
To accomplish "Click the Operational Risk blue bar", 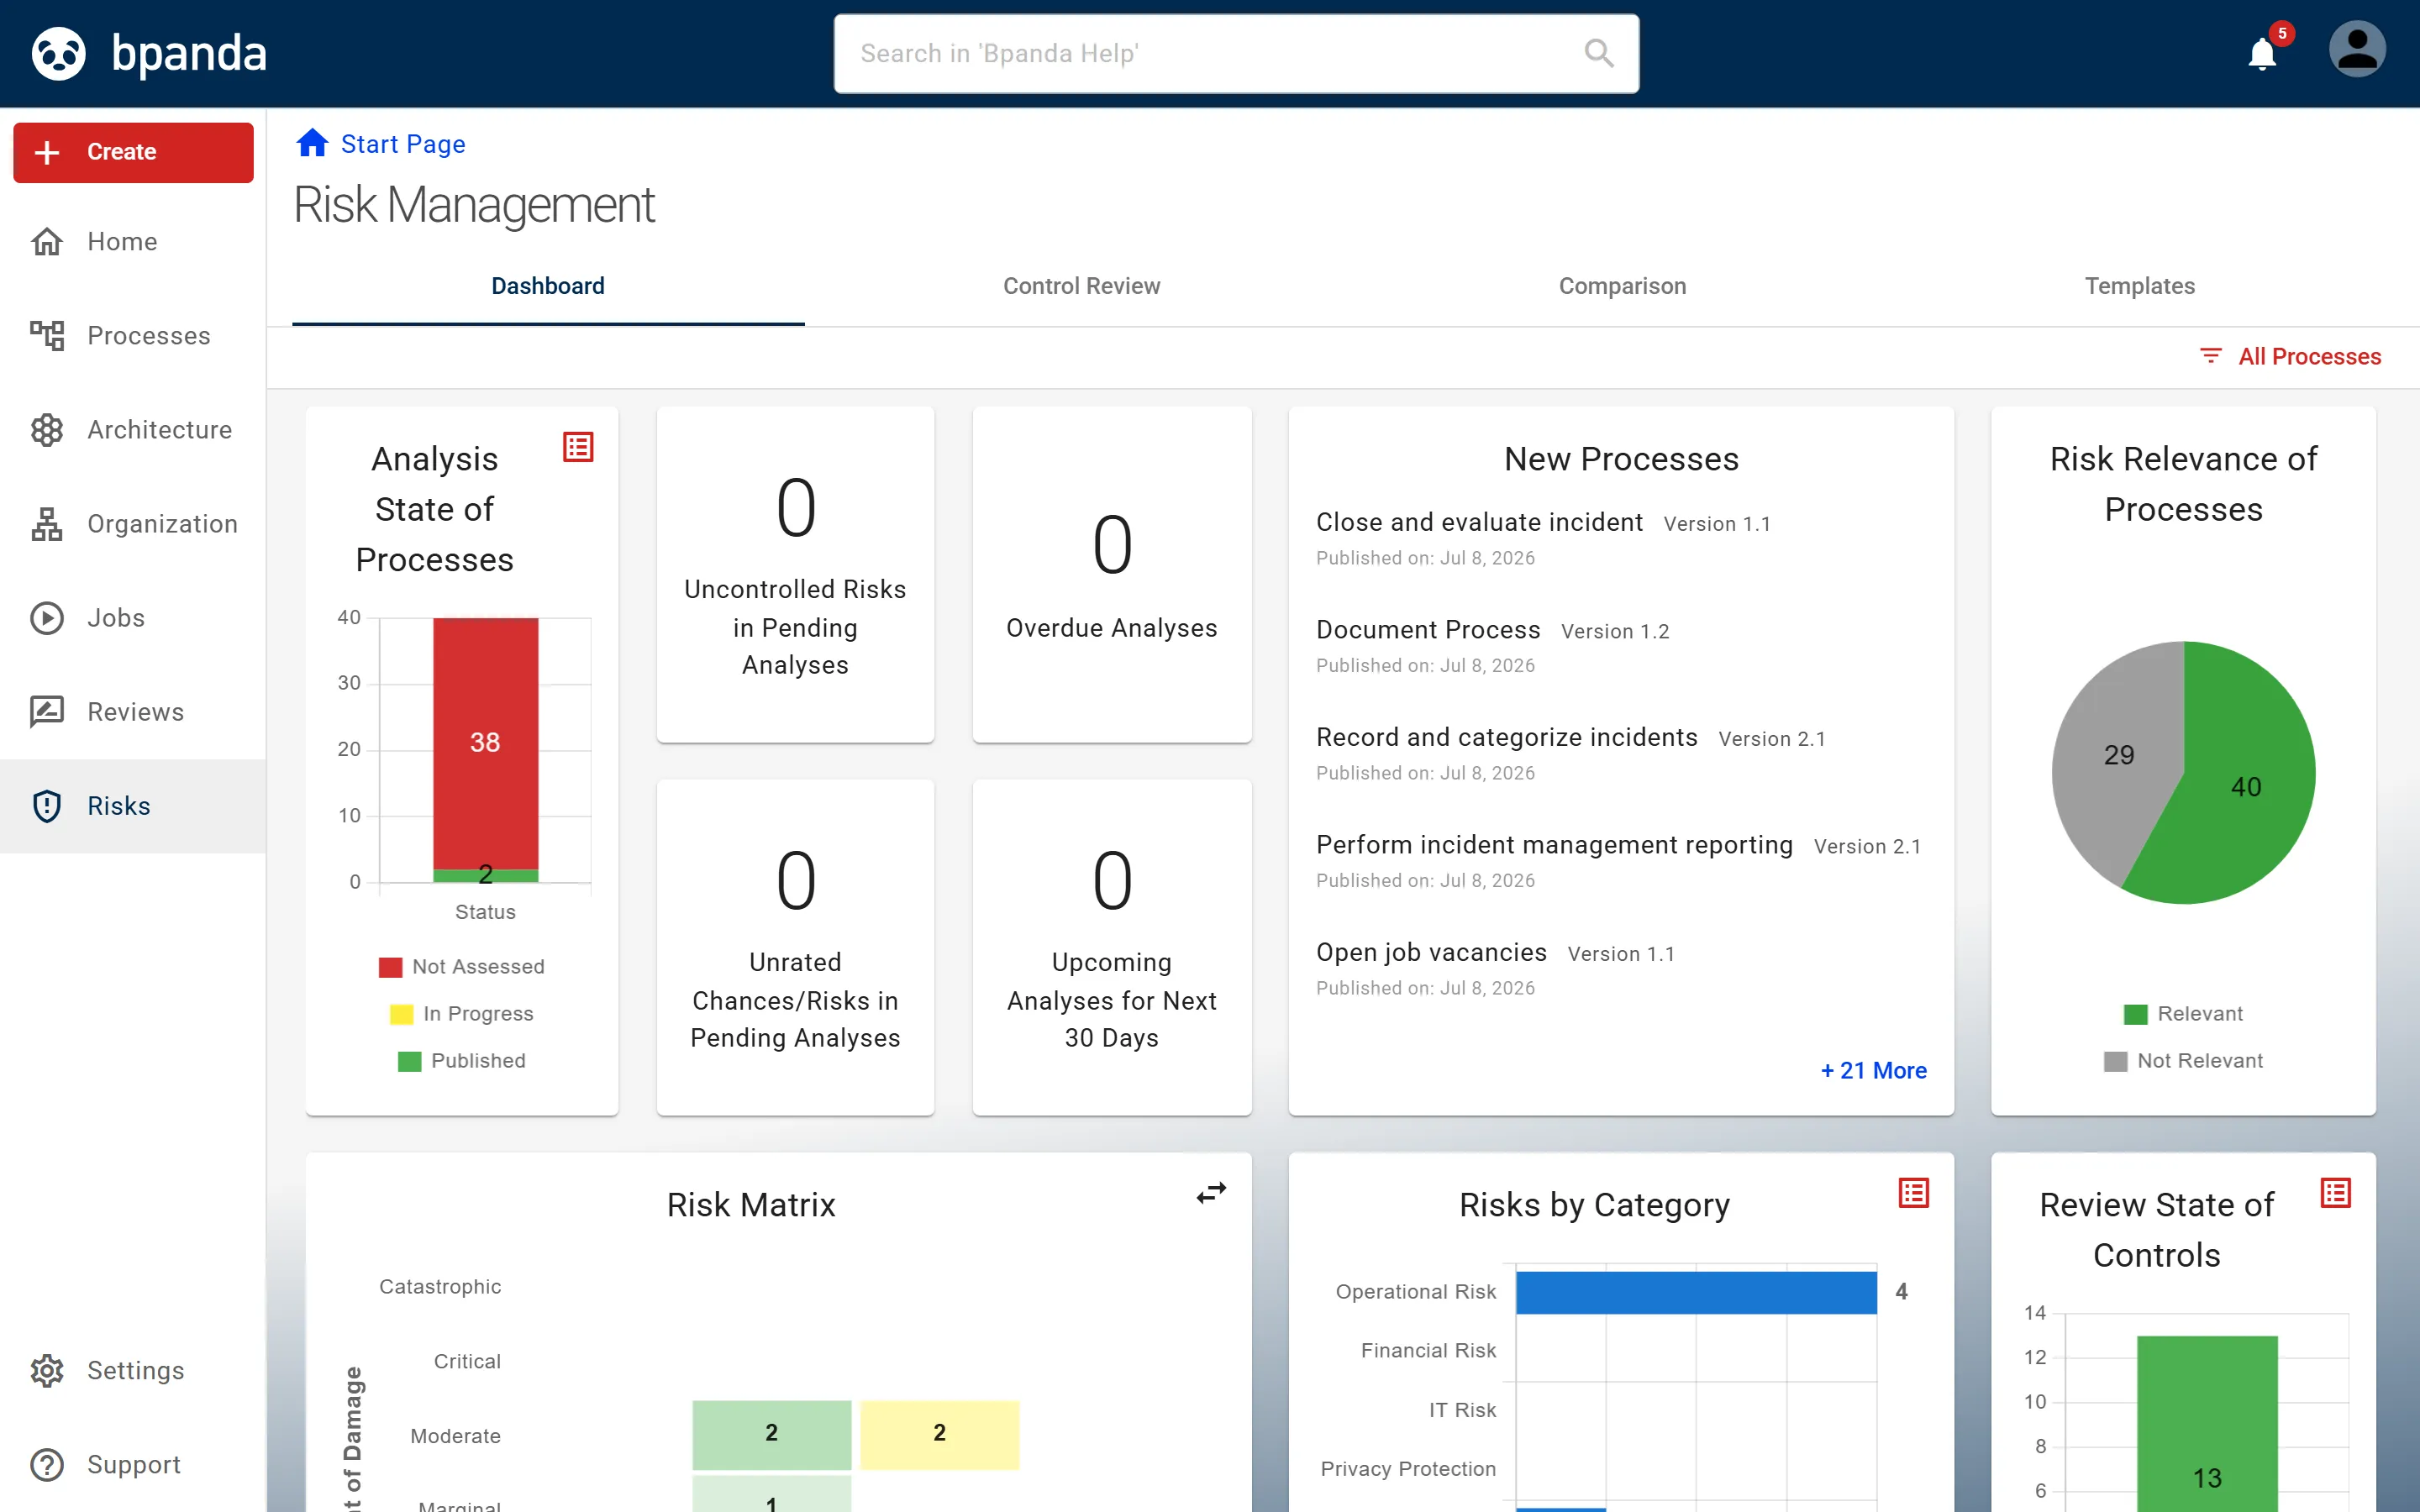I will click(1696, 1292).
